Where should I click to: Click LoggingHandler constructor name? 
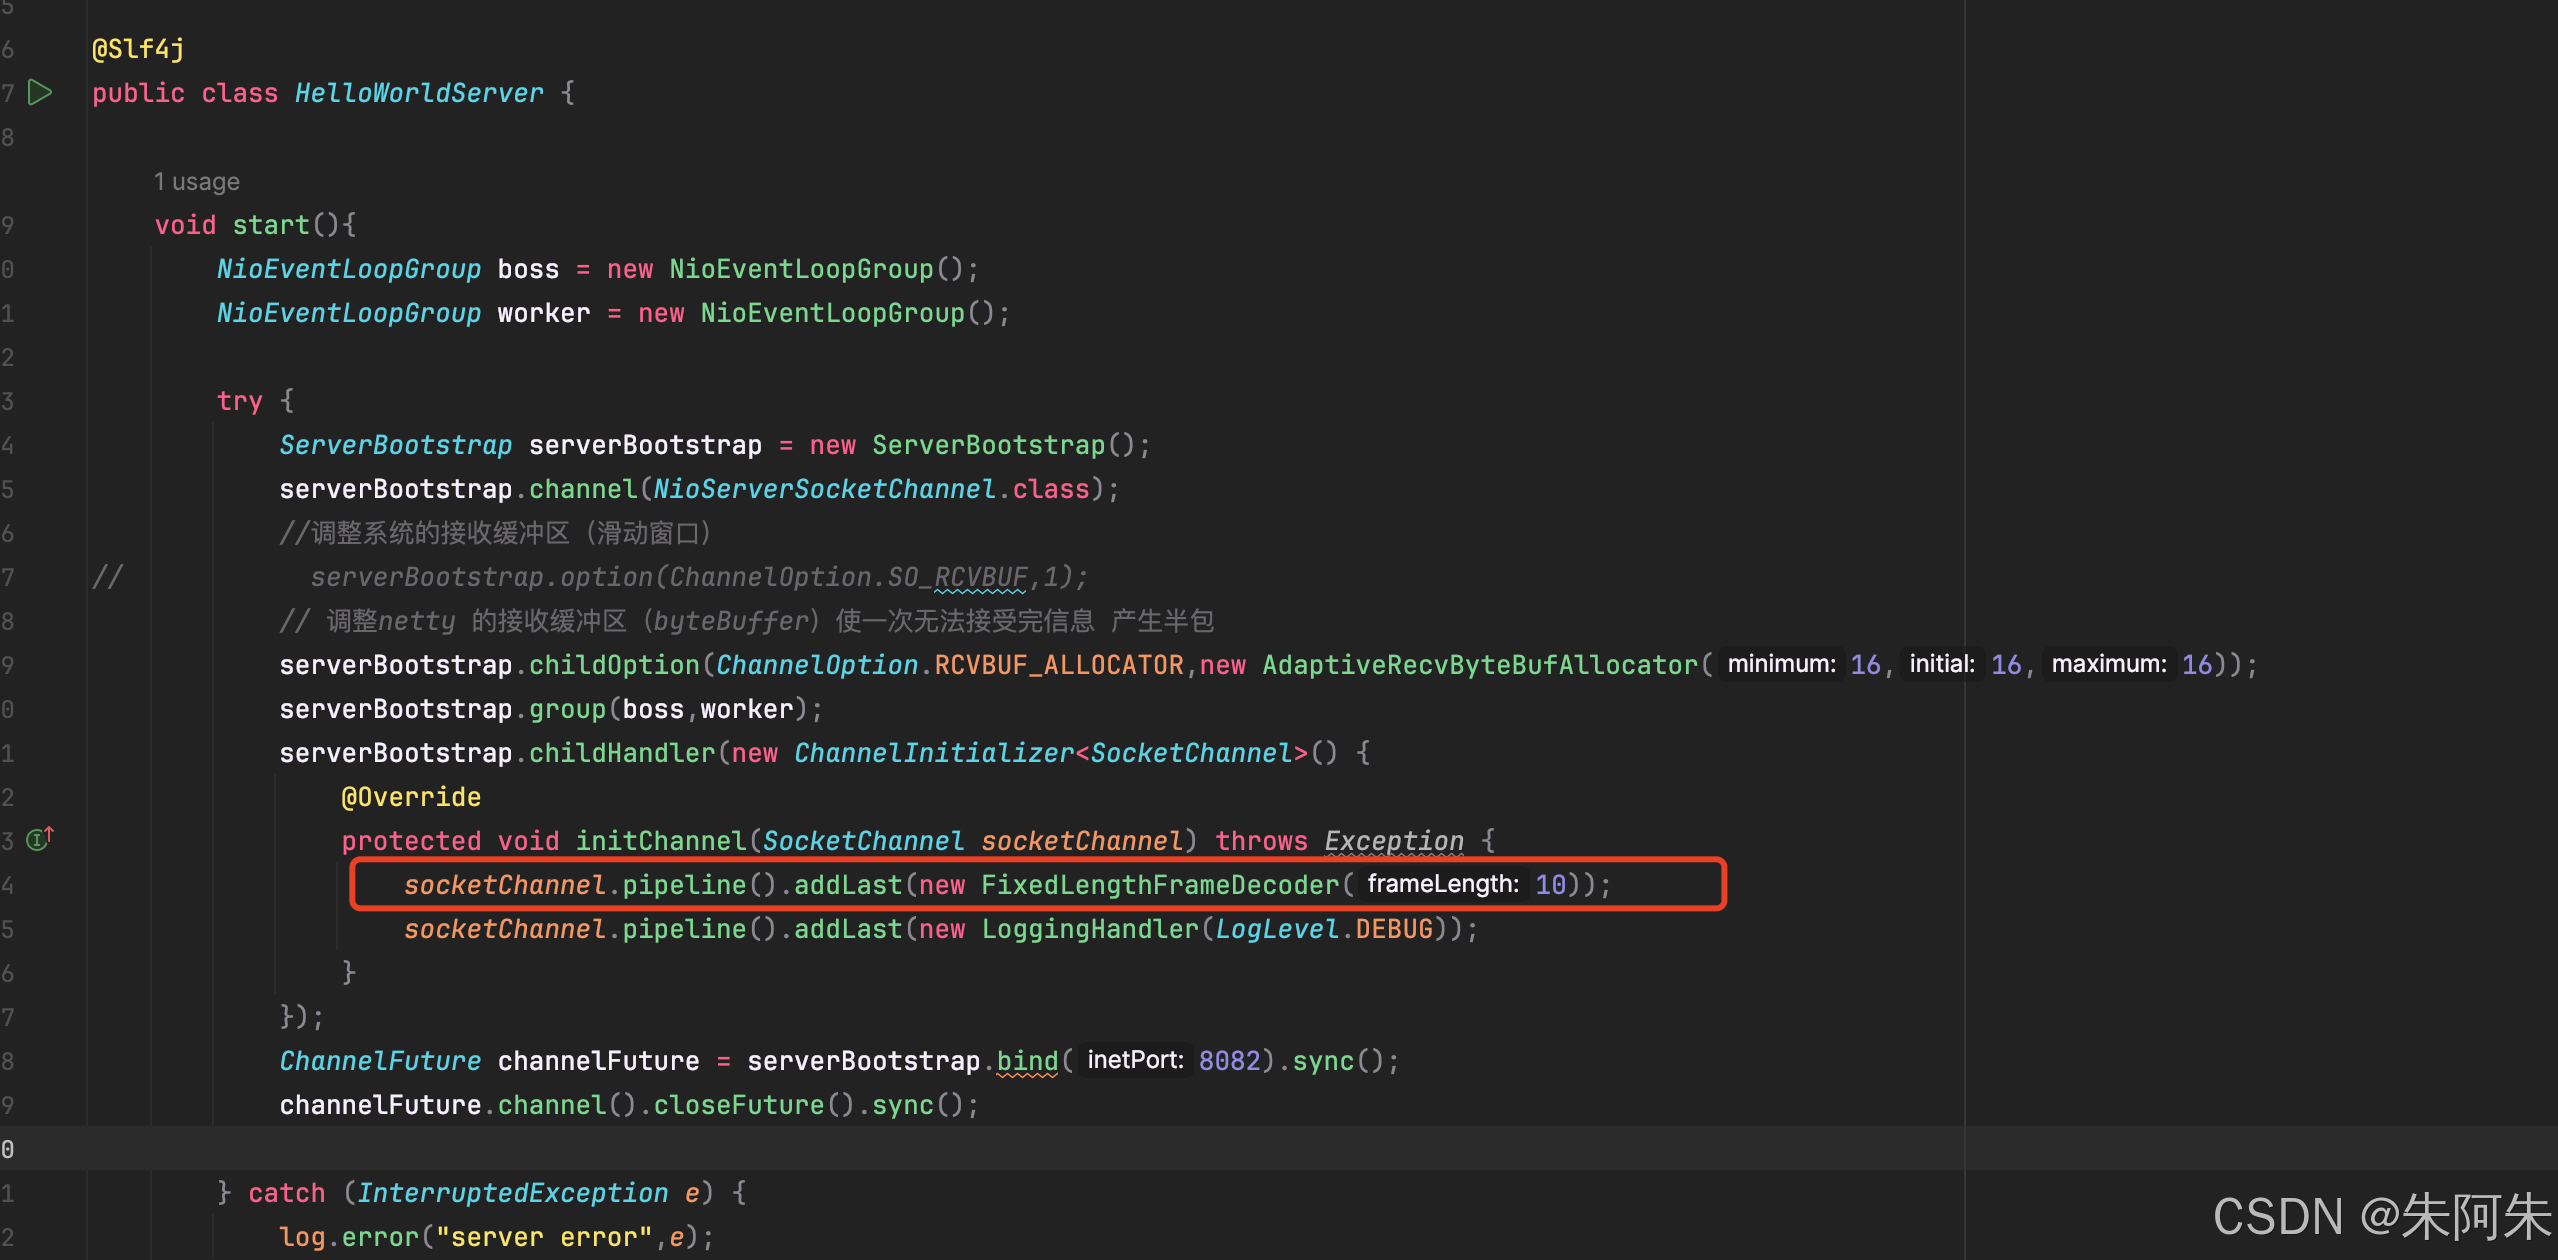click(1090, 929)
